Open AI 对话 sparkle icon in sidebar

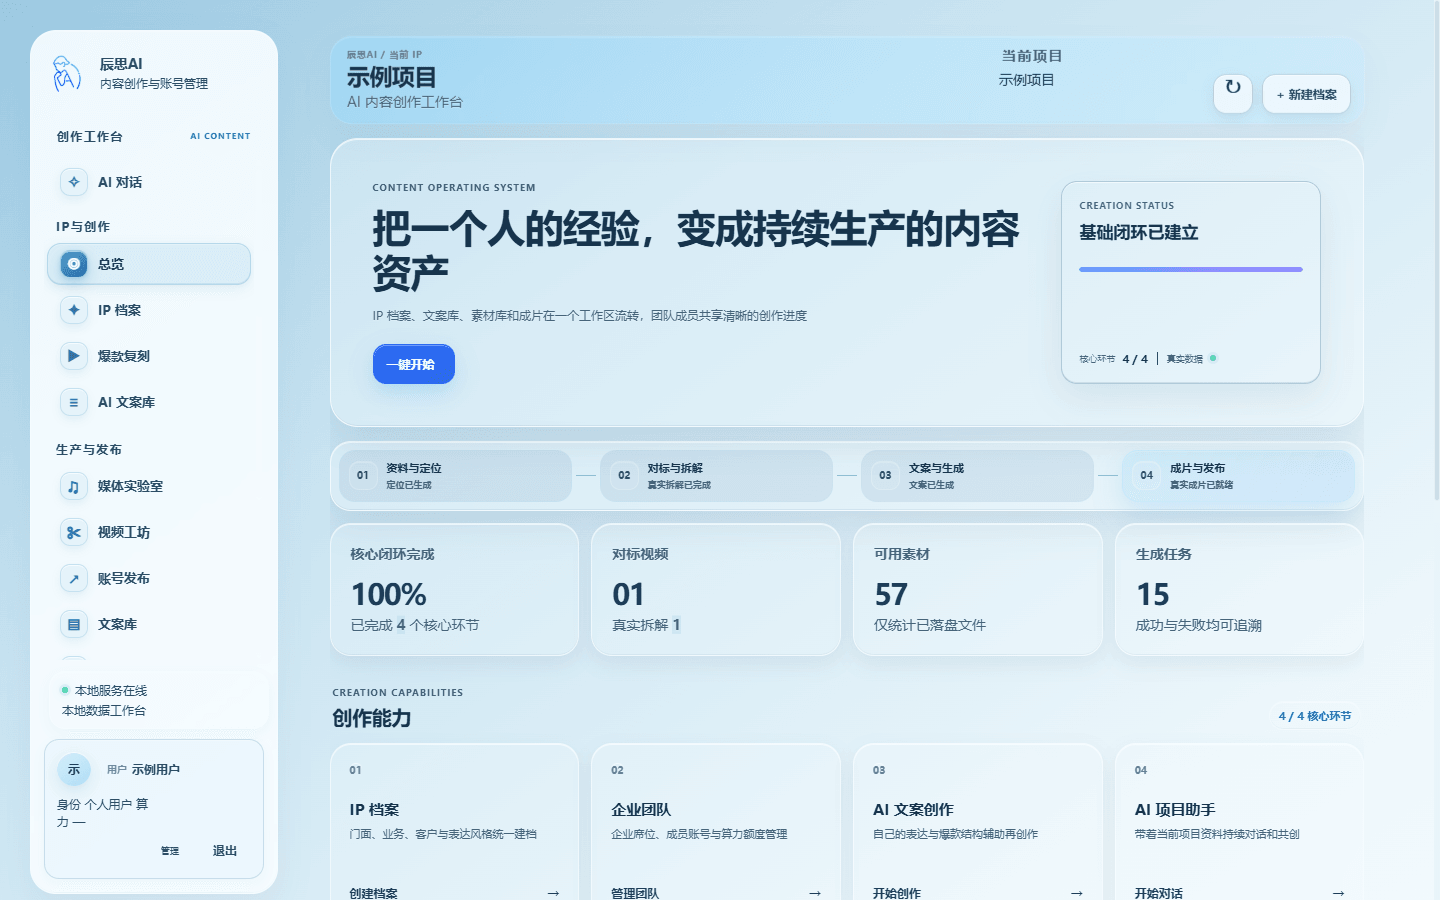tap(74, 182)
